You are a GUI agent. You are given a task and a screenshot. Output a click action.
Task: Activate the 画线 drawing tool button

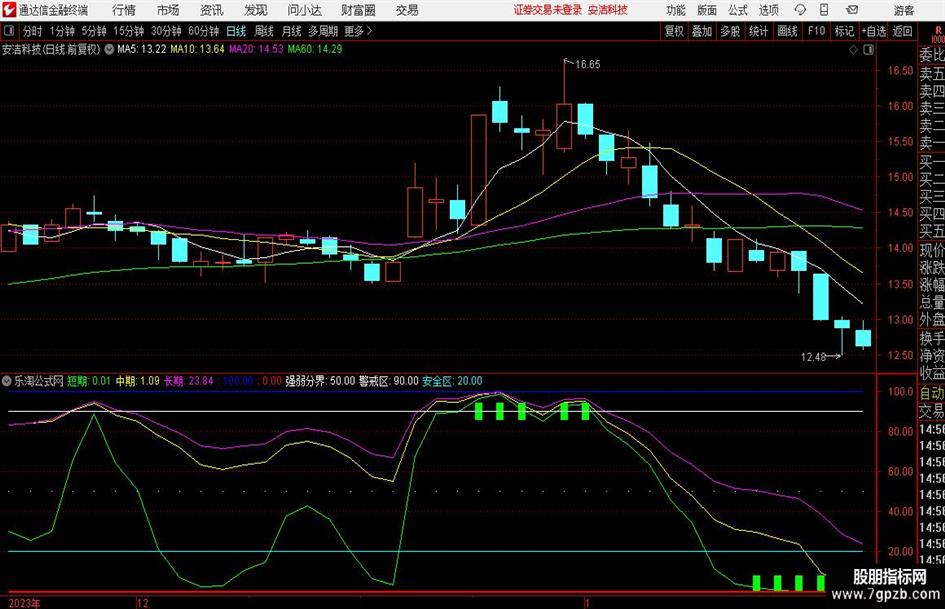coord(787,31)
